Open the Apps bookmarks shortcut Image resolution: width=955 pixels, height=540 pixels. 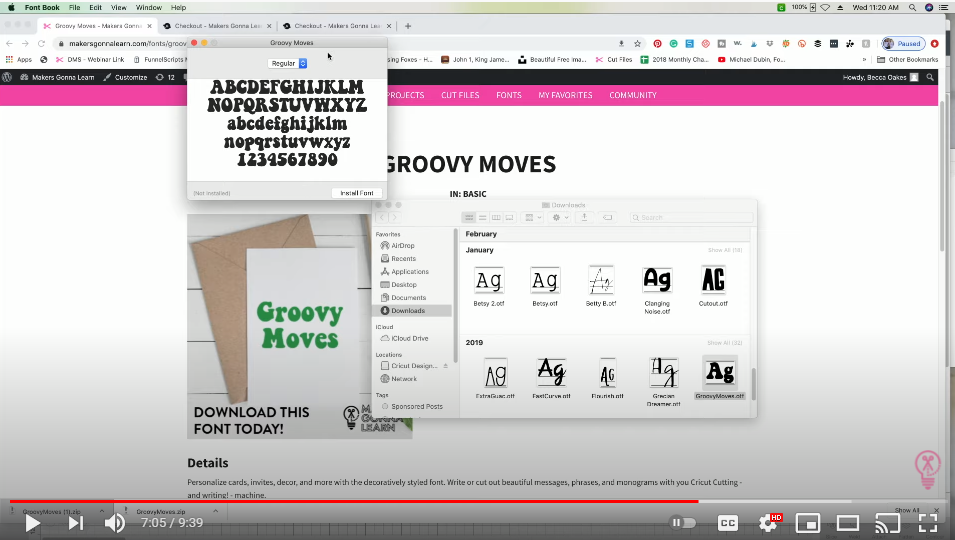pyautogui.click(x=18, y=60)
